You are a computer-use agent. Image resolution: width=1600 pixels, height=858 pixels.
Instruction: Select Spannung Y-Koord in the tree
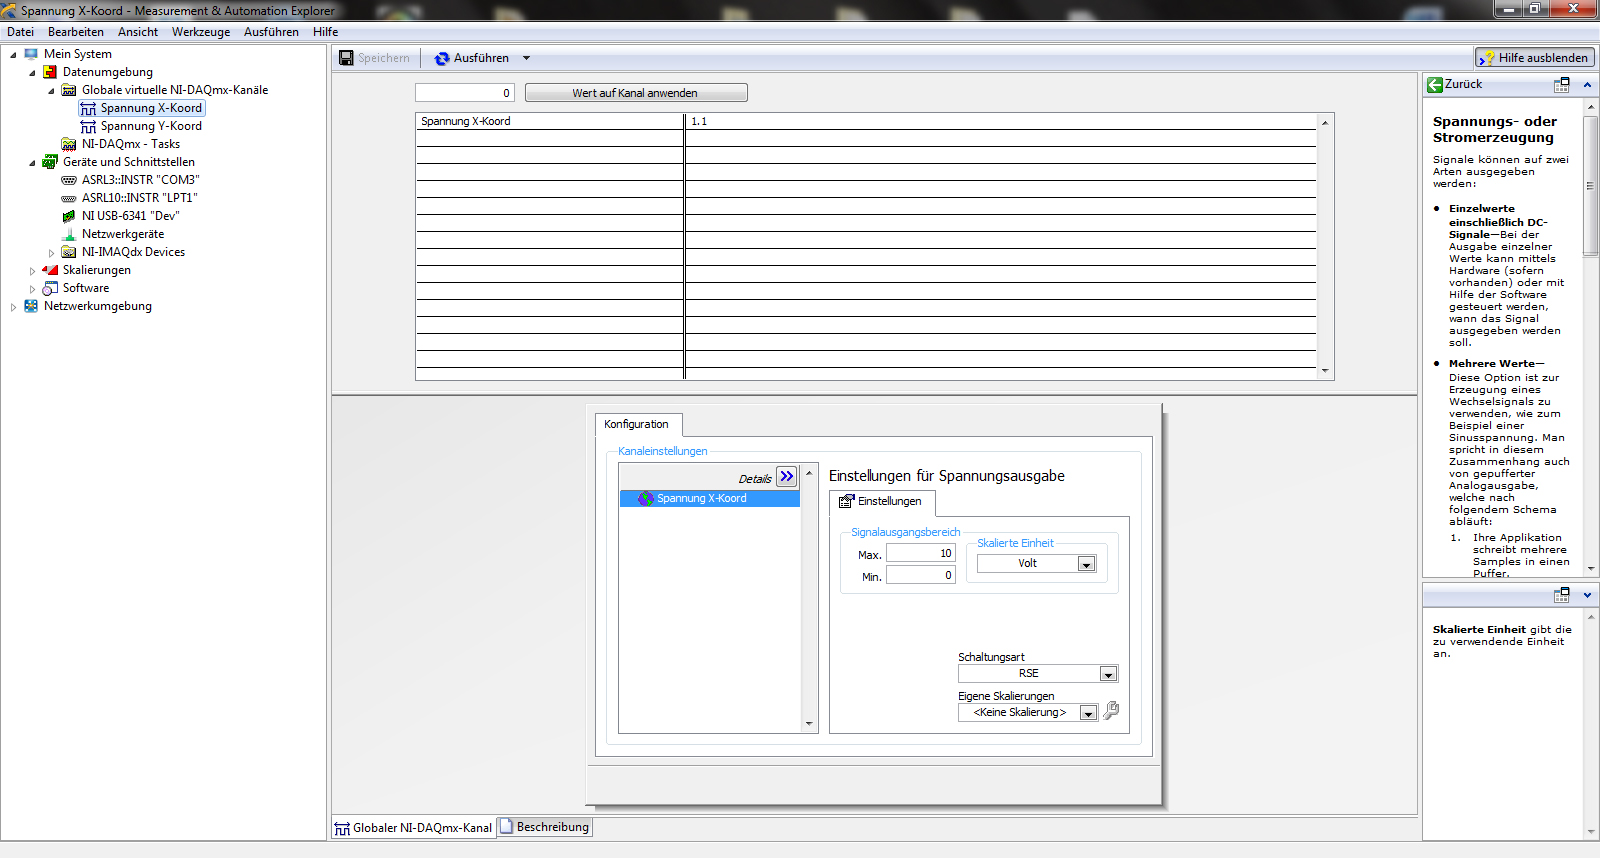coord(151,126)
